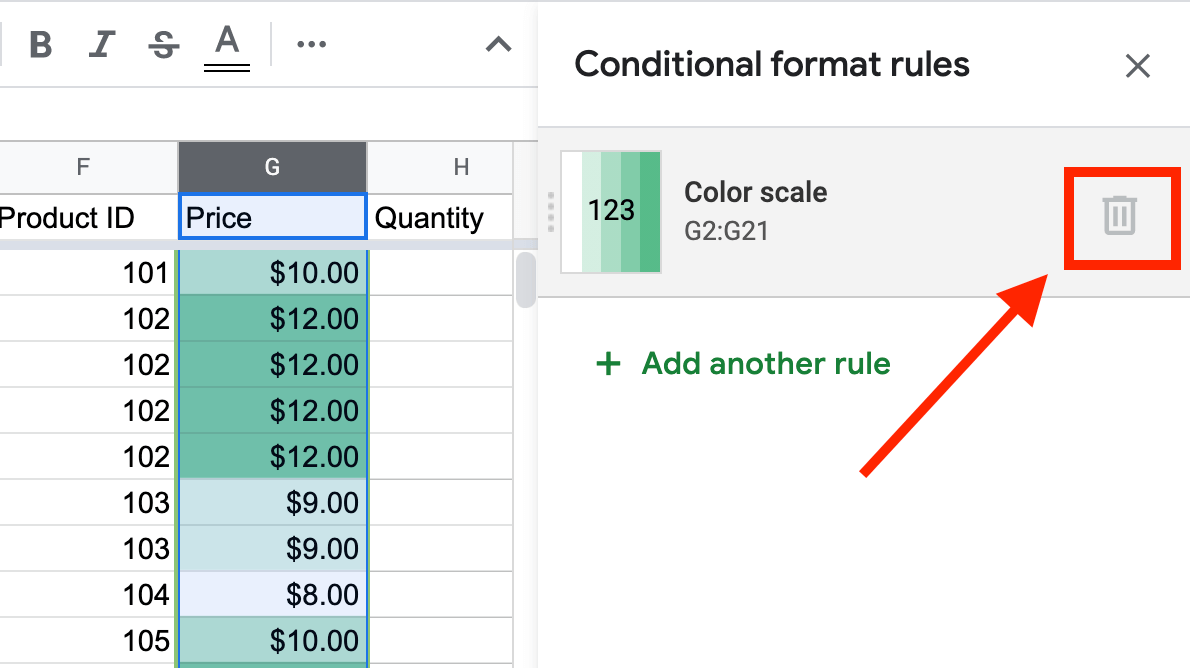This screenshot has height=668, width=1190.
Task: Click the Price header cell
Action: point(272,217)
